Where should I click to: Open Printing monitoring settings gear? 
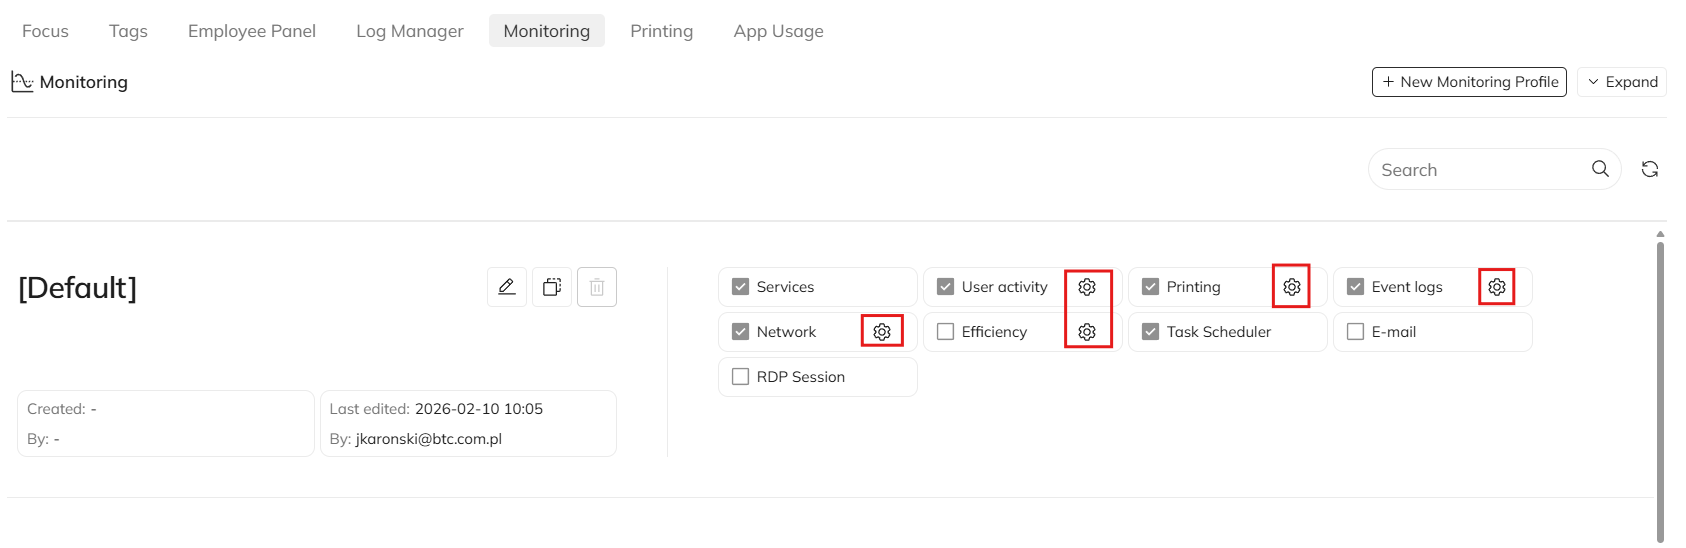pos(1291,287)
